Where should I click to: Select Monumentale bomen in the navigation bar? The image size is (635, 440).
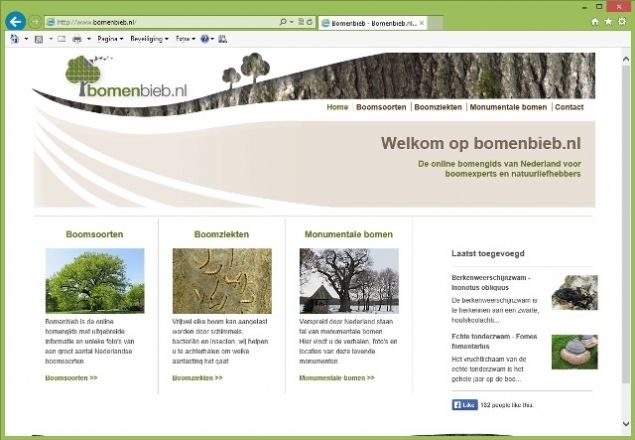[x=508, y=107]
